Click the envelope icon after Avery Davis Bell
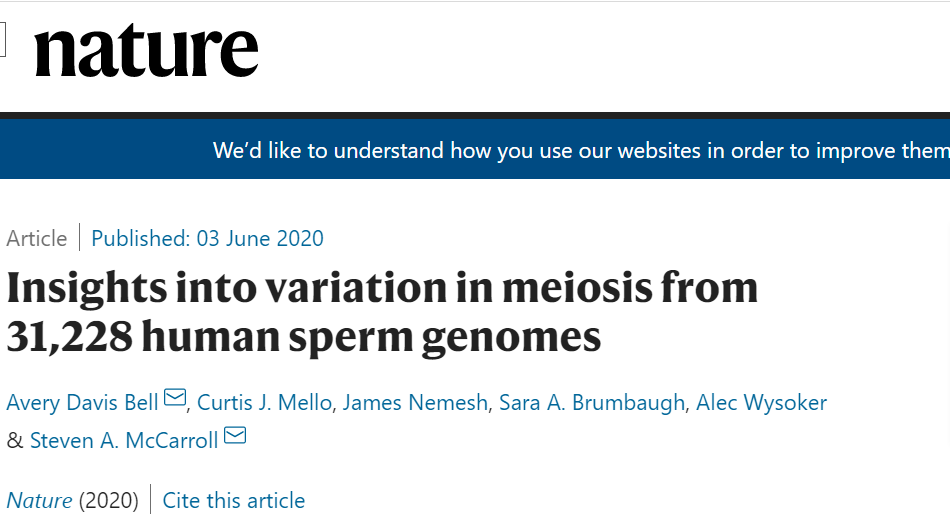The height and width of the screenshot is (520, 950). (x=175, y=399)
